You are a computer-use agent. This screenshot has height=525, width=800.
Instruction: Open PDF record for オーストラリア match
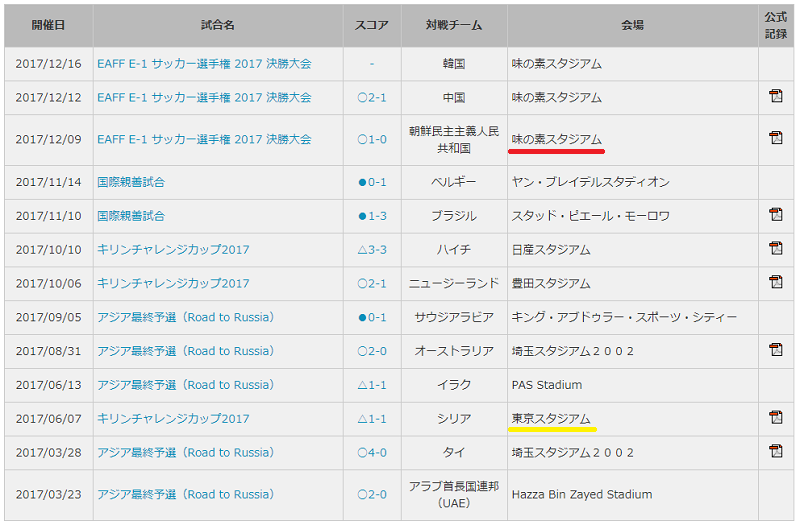pos(775,350)
